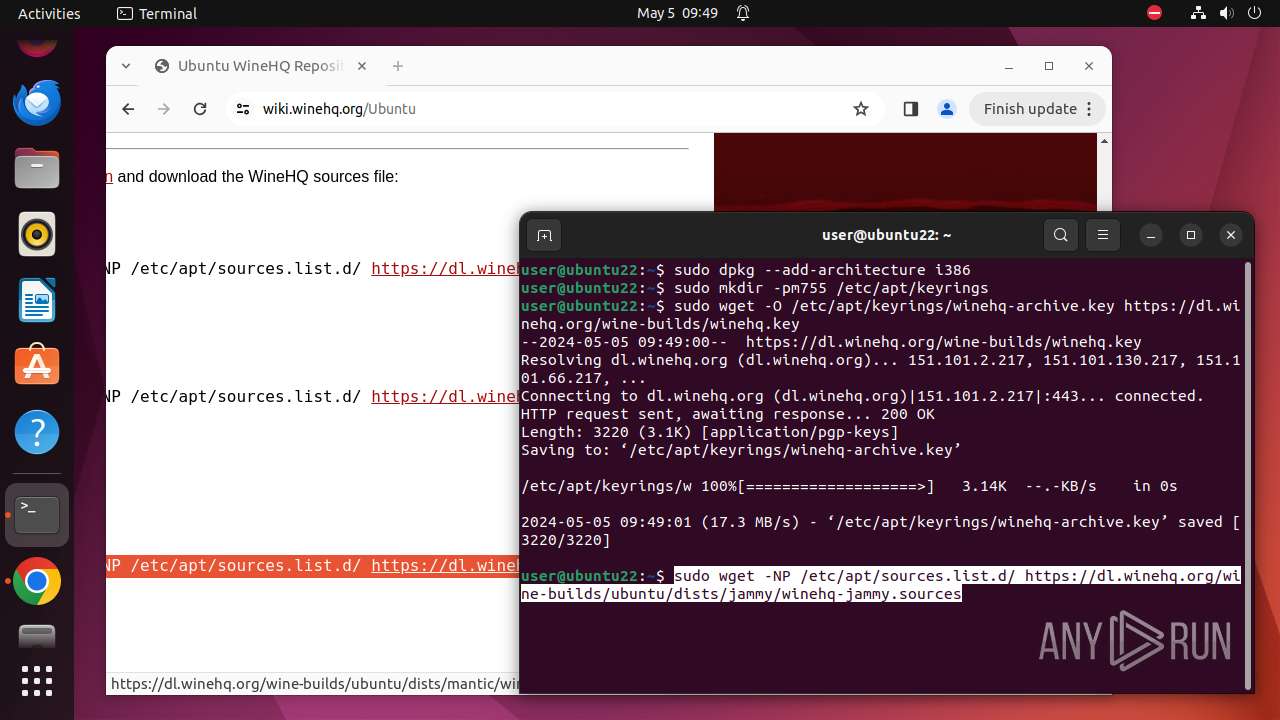Click 'Length: 3220 (3.1K)' terminal line

click(710, 432)
